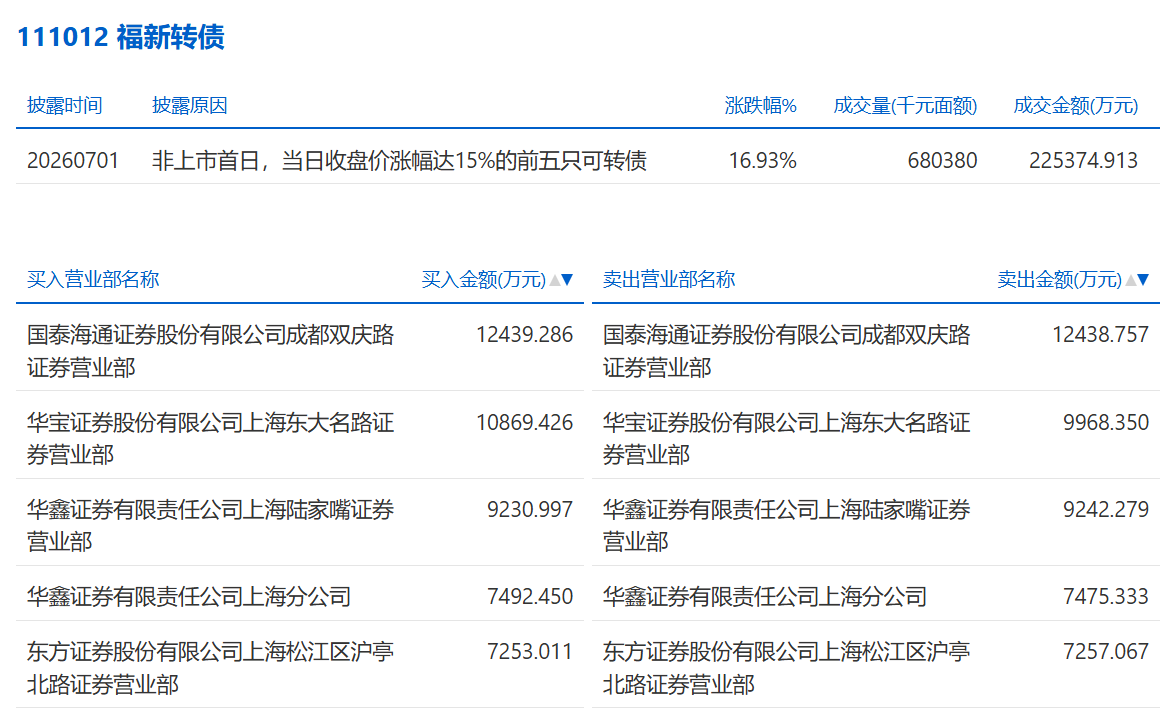Select the volume value 680380
Image resolution: width=1173 pixels, height=711 pixels.
pyautogui.click(x=942, y=161)
